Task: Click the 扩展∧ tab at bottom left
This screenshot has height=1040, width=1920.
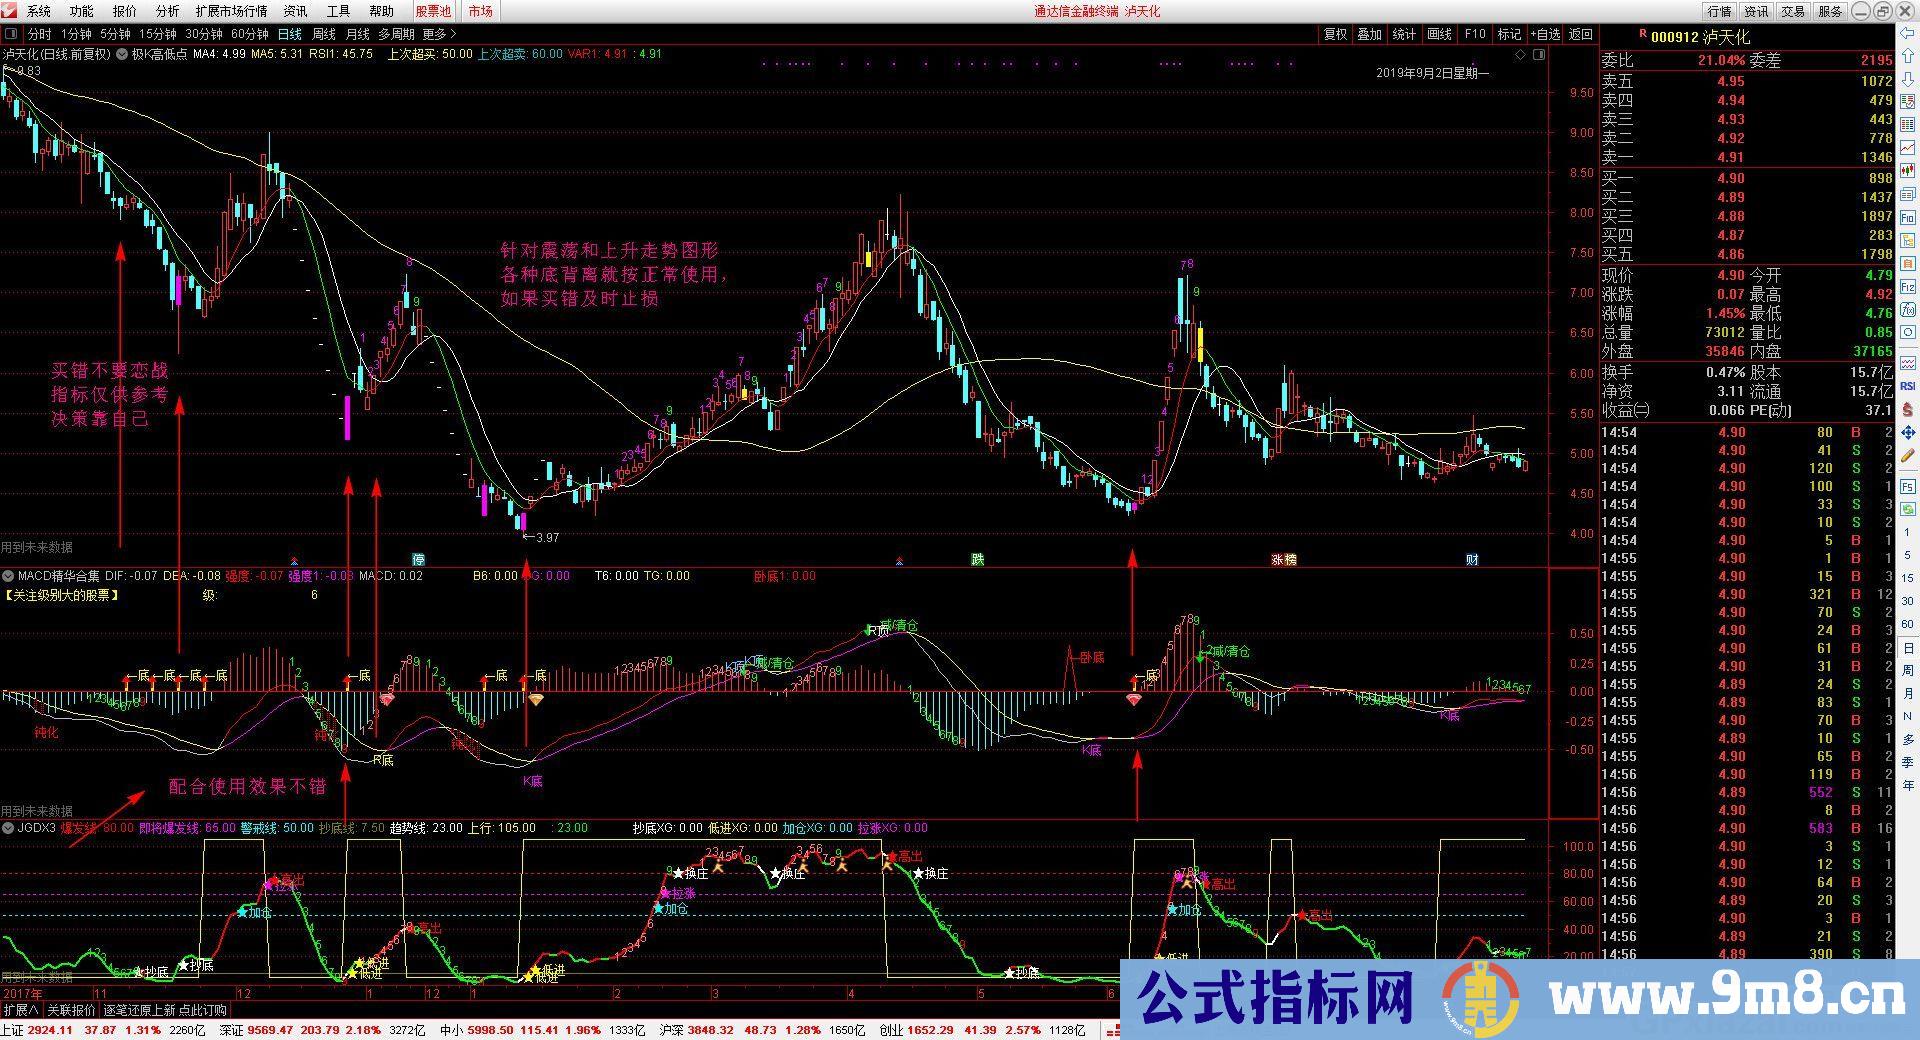Action: point(21,1010)
